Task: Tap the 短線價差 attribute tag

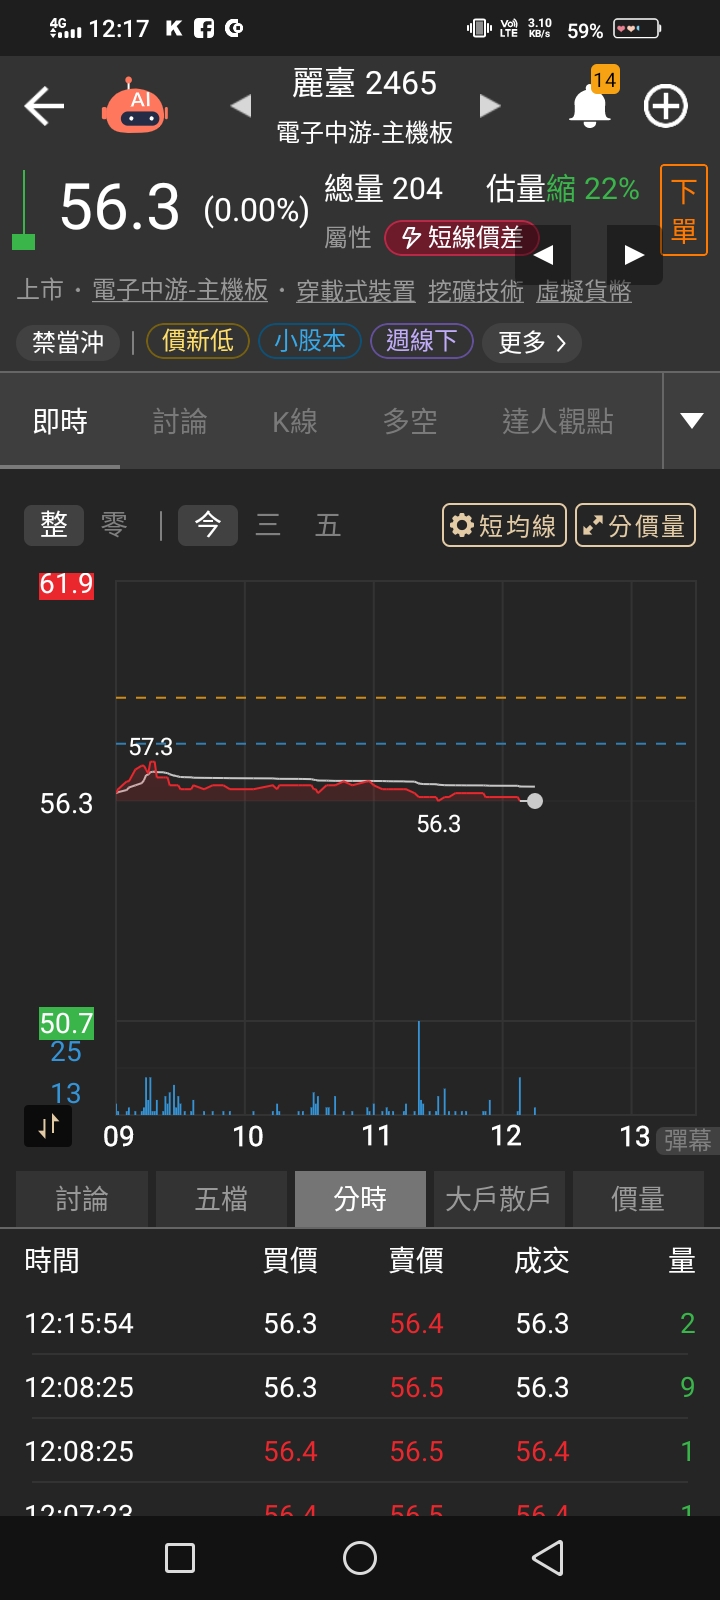Action: pyautogui.click(x=462, y=237)
